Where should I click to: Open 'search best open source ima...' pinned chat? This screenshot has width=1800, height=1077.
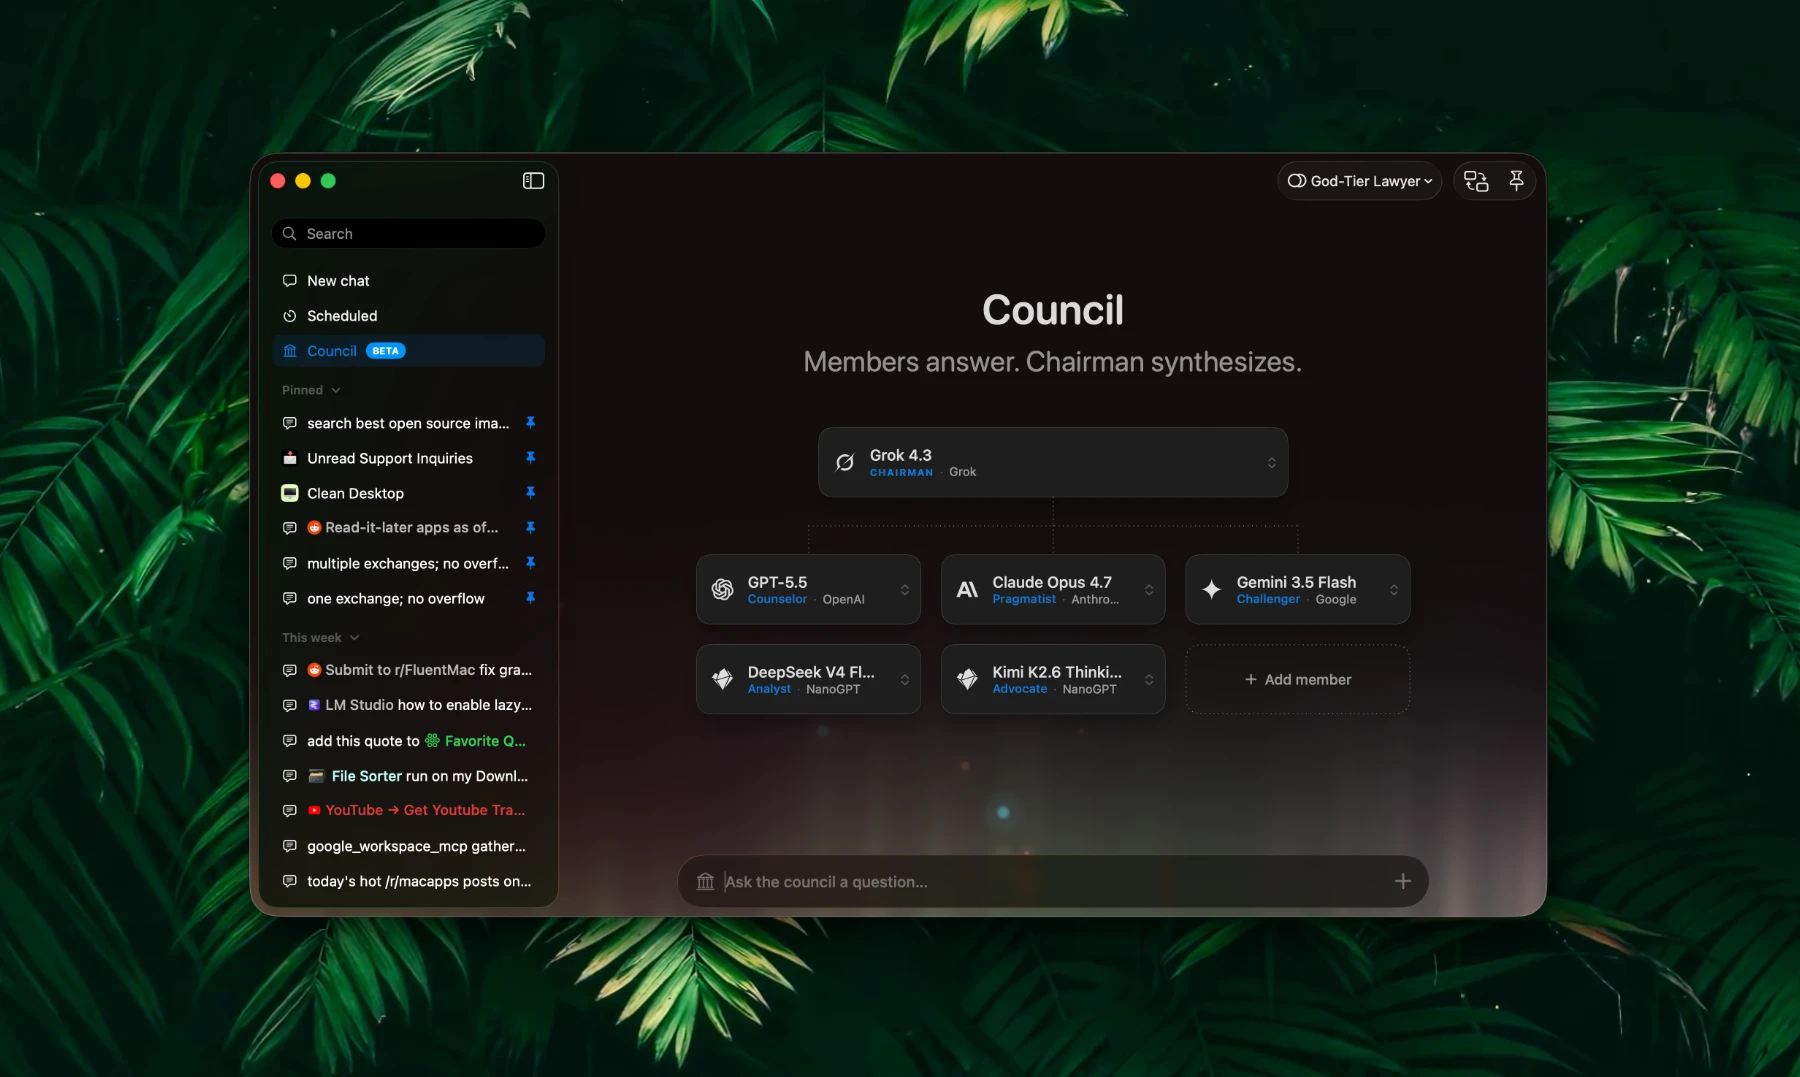[x=408, y=423]
